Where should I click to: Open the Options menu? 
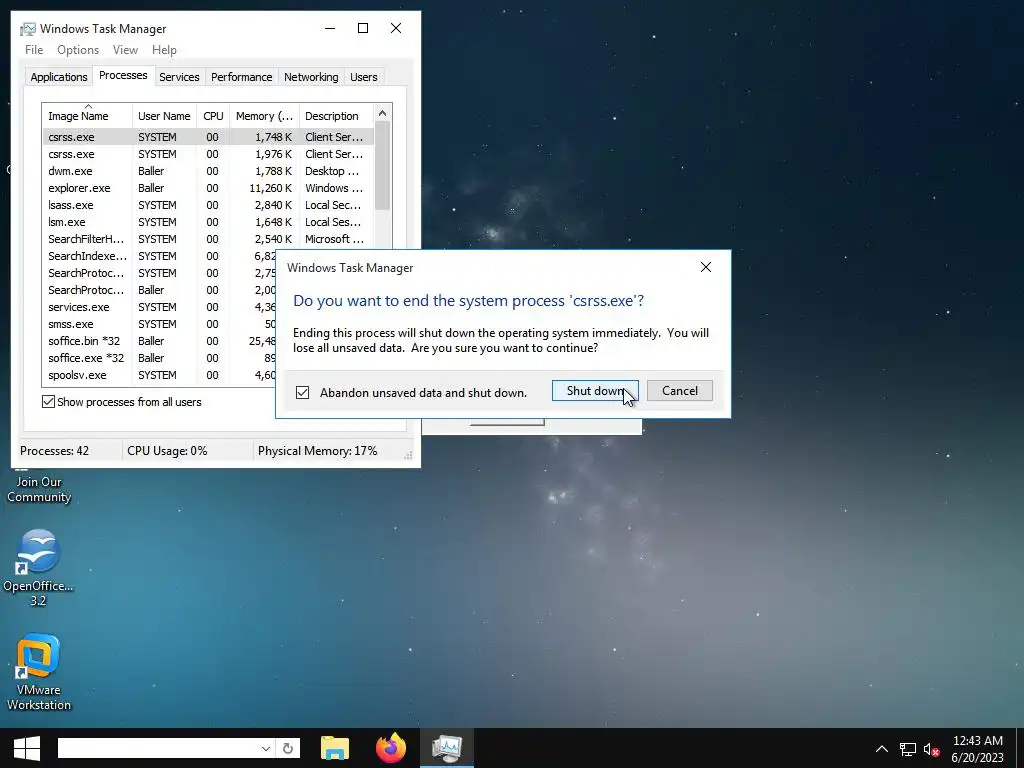78,50
